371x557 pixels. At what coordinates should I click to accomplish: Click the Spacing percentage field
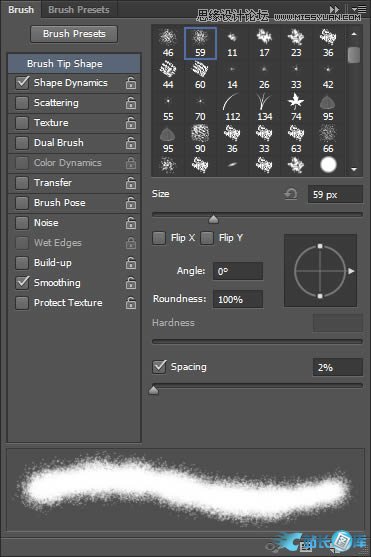click(x=338, y=367)
